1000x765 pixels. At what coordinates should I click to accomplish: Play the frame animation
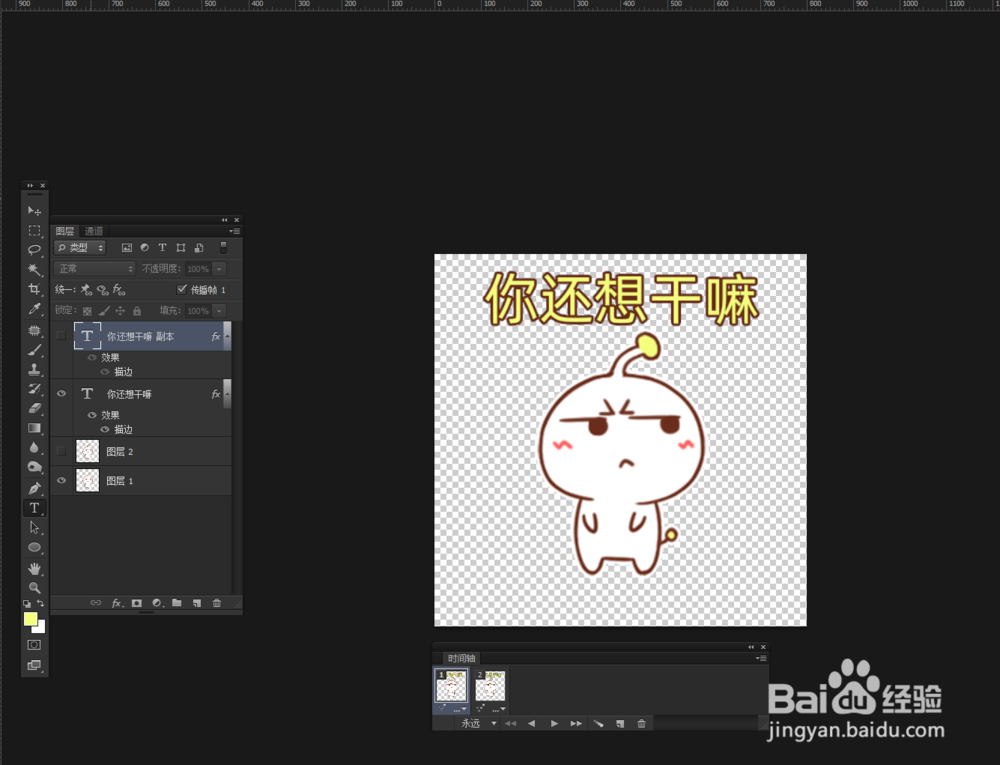[x=554, y=724]
